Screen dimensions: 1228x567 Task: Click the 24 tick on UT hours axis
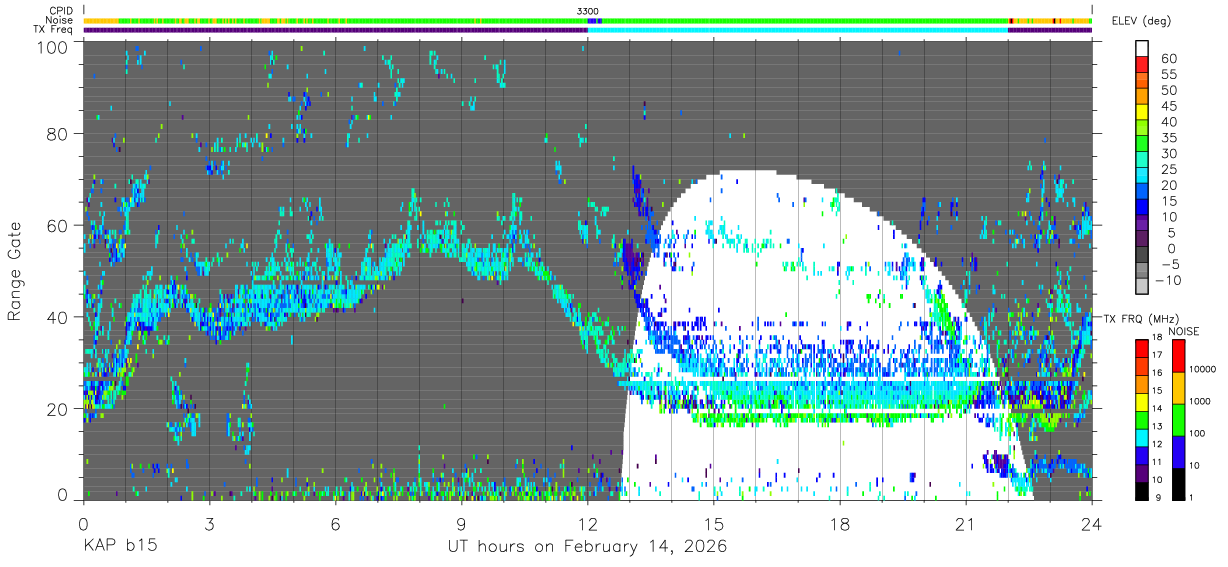(1092, 524)
